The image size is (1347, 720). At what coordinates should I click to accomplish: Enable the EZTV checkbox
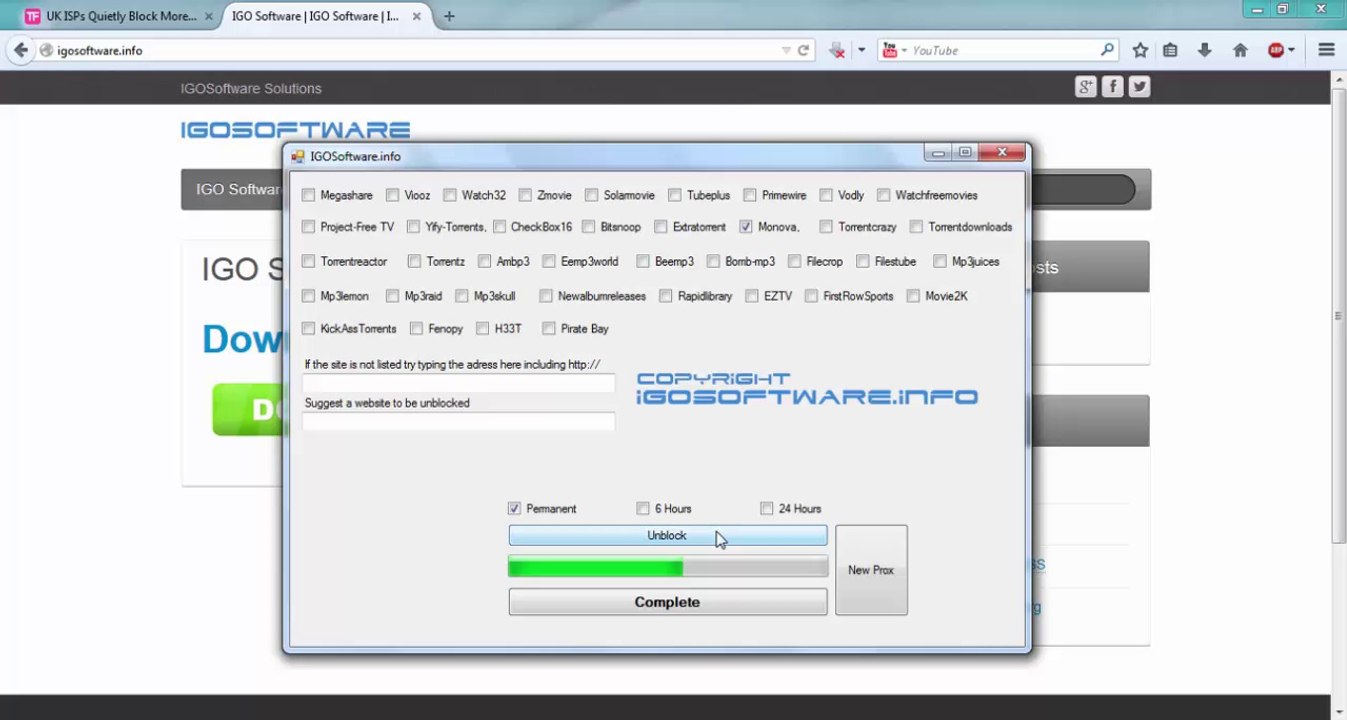[x=752, y=296]
